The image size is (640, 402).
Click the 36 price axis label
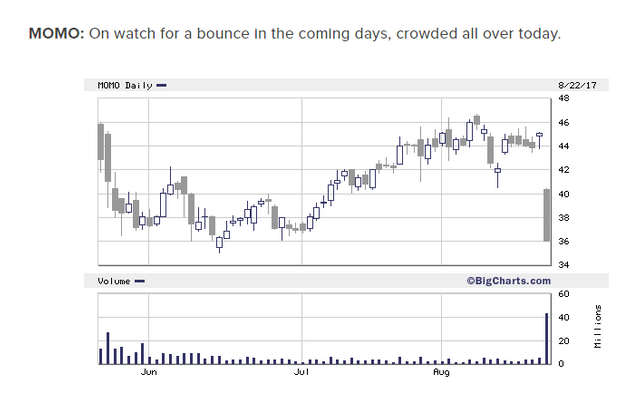click(564, 241)
